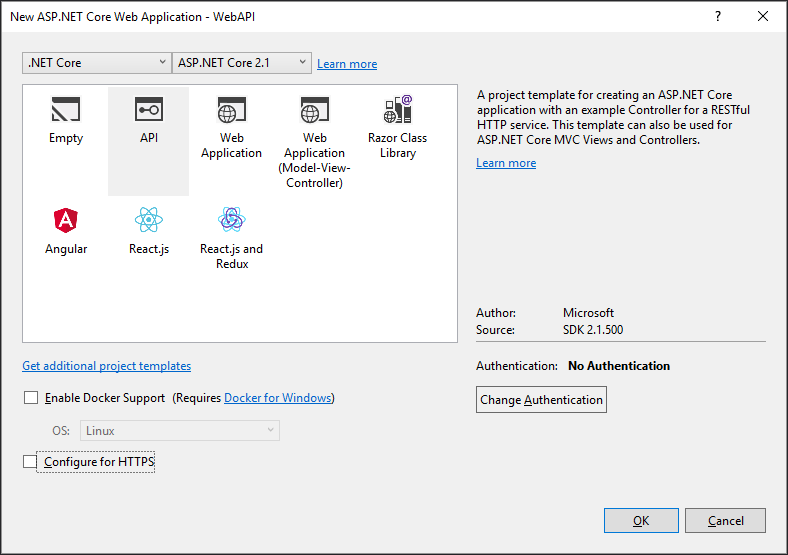
Task: Open the ASP.NET Core 2.1 version dropdown
Action: (x=242, y=63)
